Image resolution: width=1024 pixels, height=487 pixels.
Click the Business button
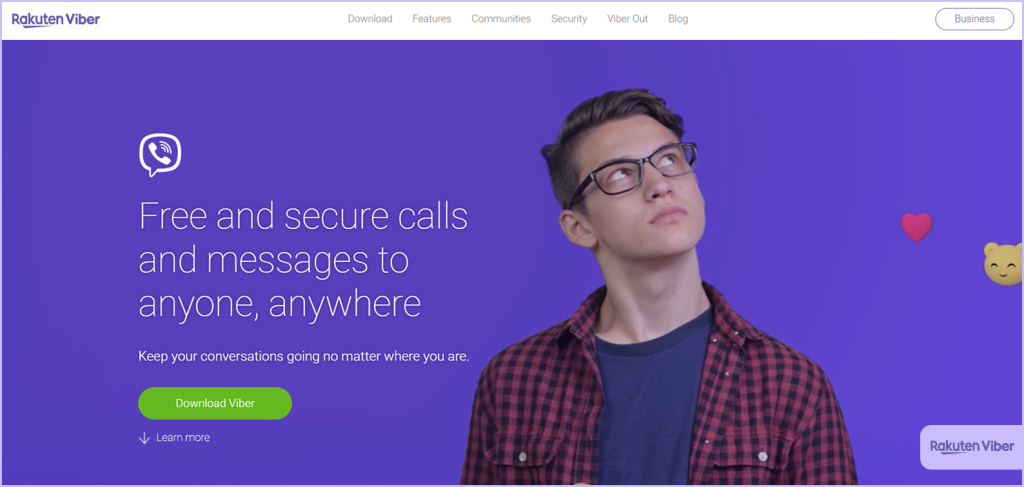tap(974, 19)
